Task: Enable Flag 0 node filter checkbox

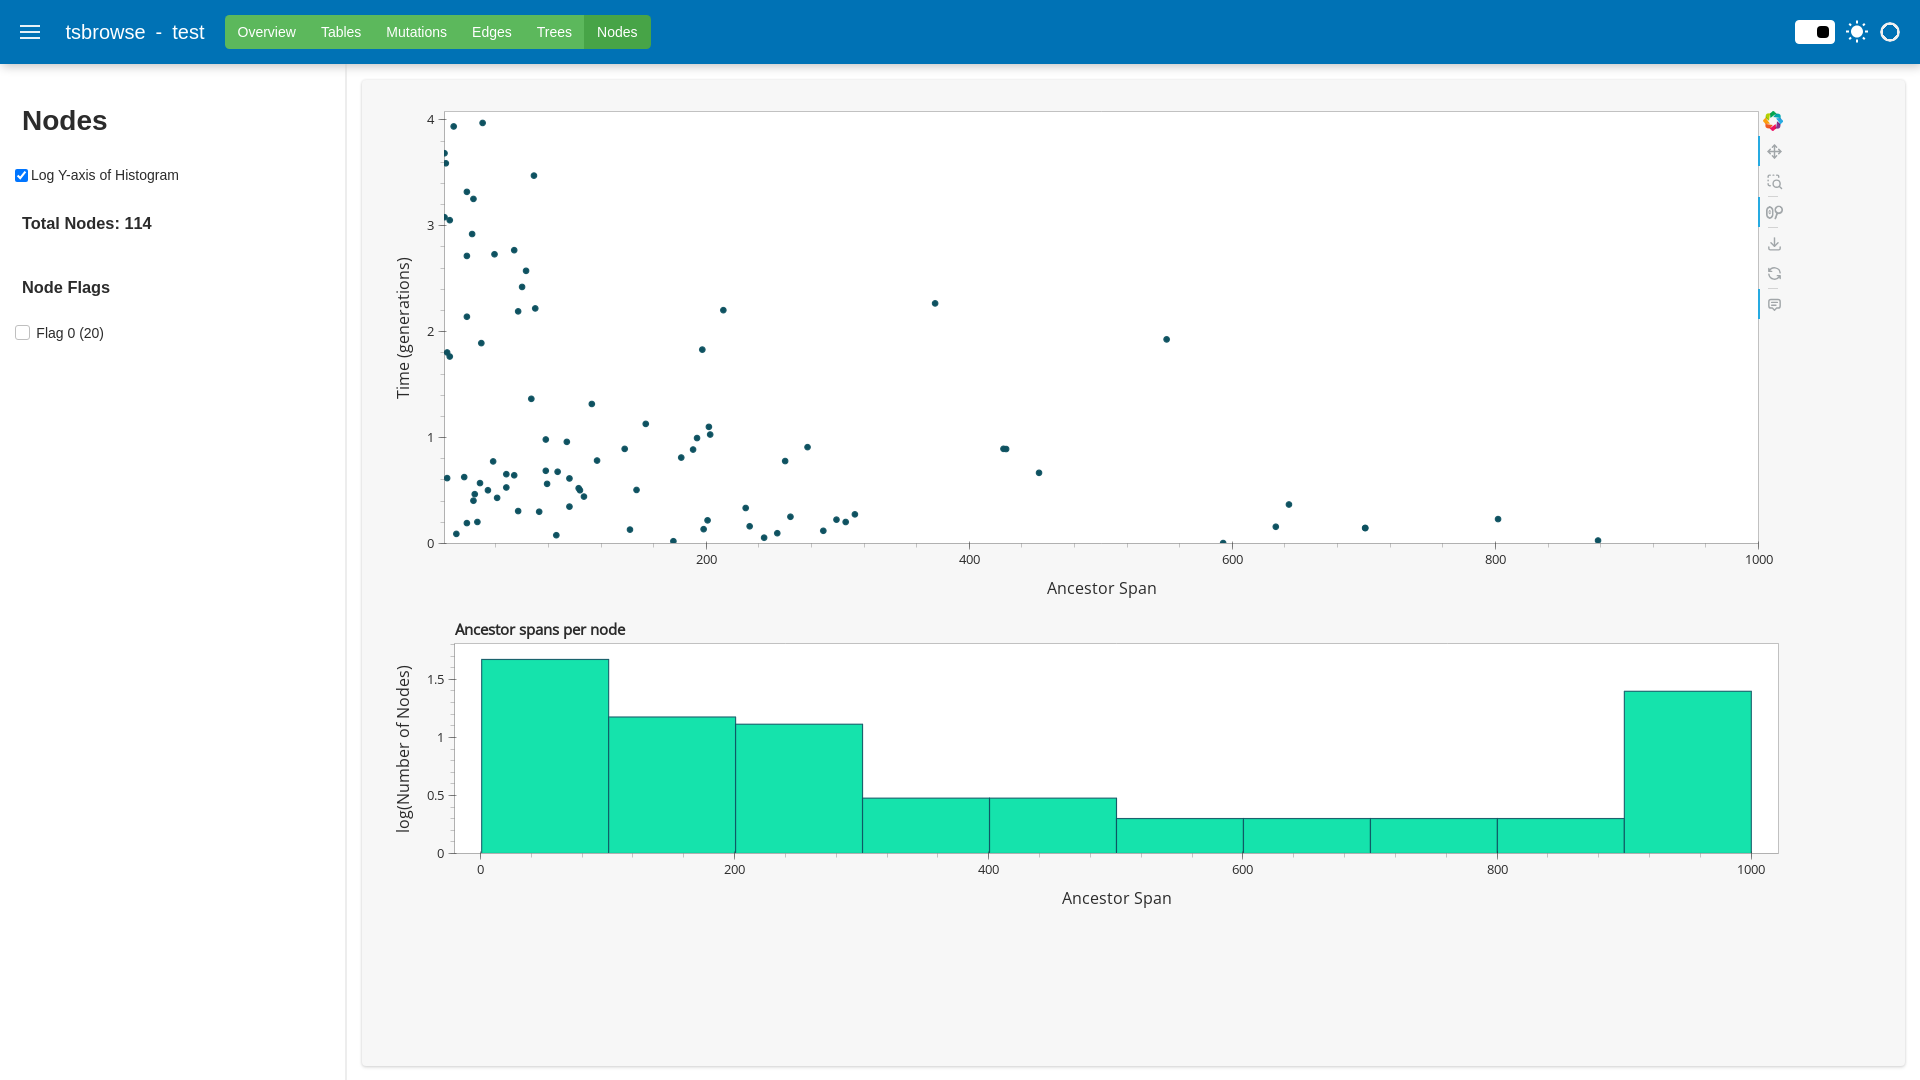Action: [22, 332]
